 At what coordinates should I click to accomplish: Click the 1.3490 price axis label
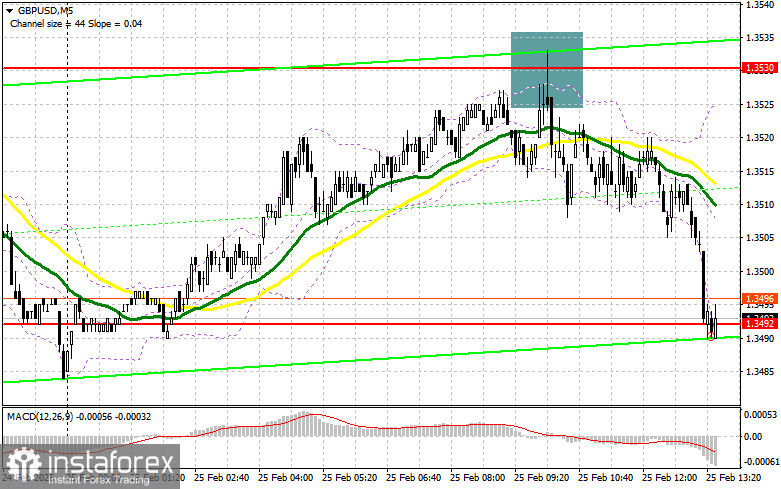760,339
